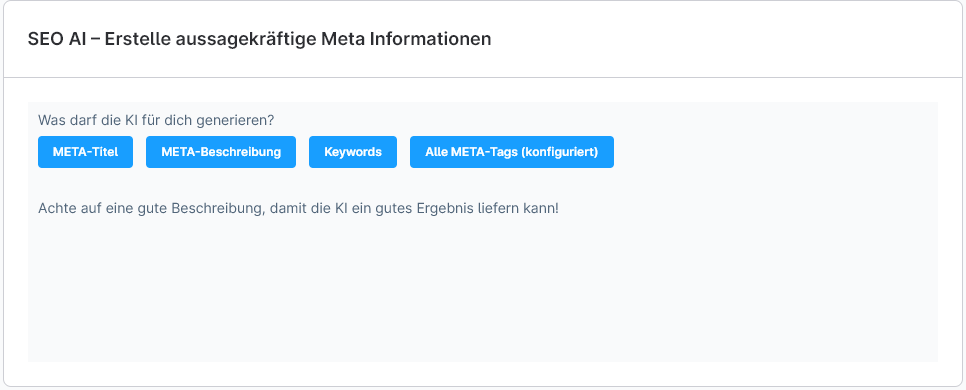Click the empty gray area below the hint

pos(482,290)
